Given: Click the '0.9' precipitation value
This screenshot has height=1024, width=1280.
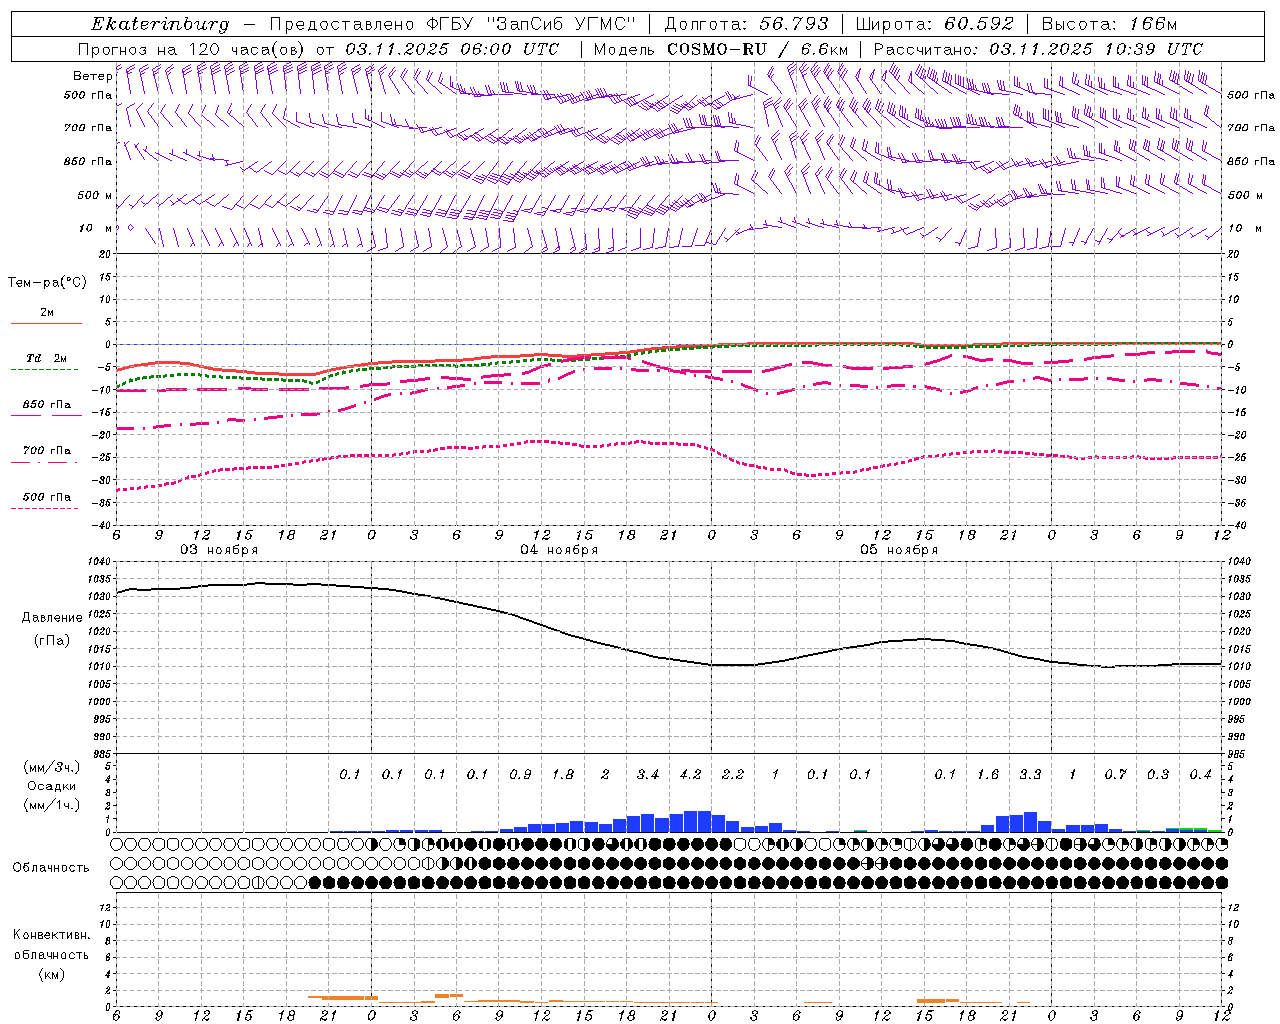Looking at the screenshot, I should pos(520,774).
